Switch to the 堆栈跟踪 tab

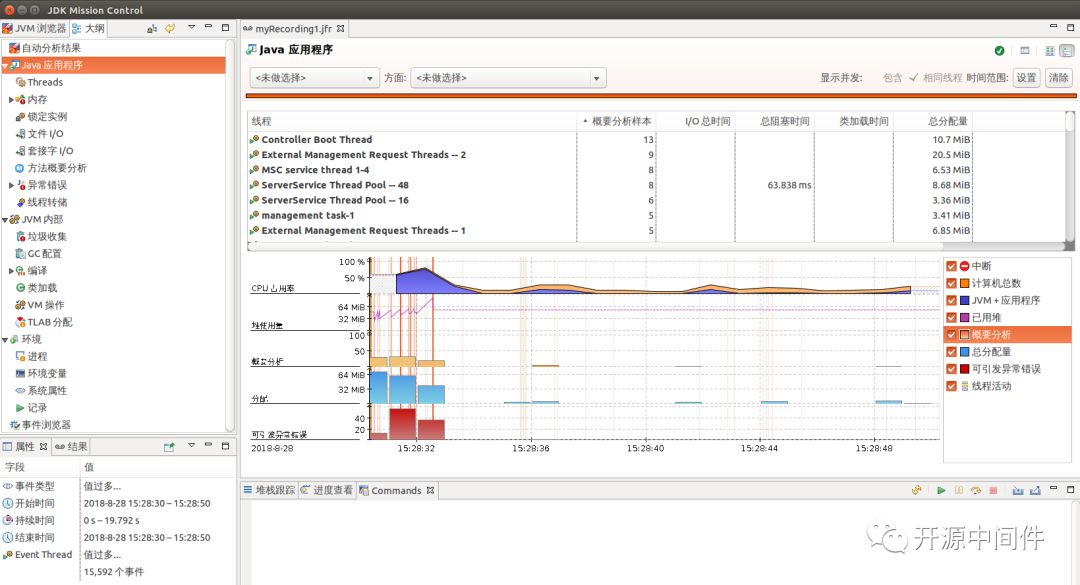(x=269, y=490)
